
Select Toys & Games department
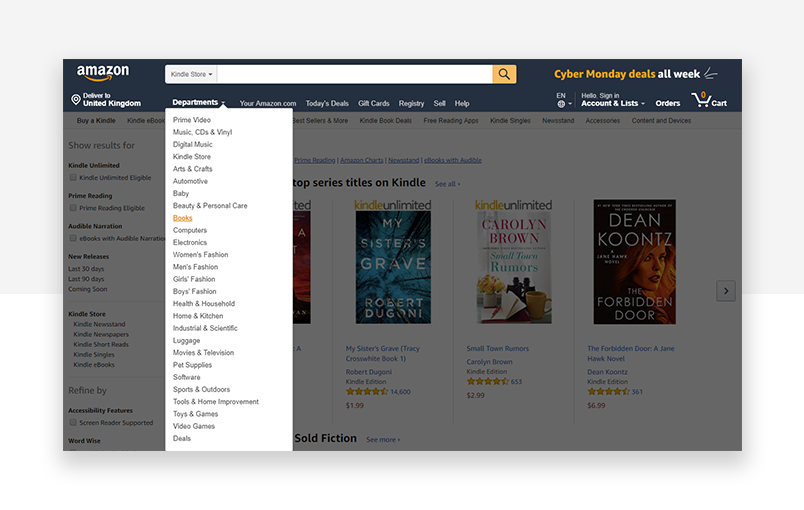(x=195, y=414)
